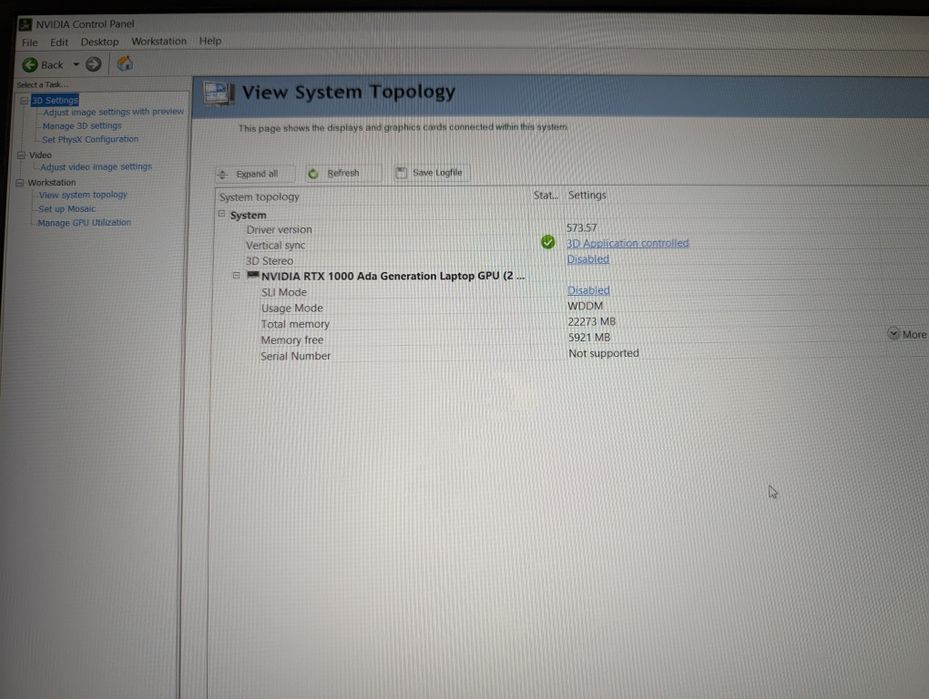Click the 5921 MB value
929x699 pixels.
point(589,337)
